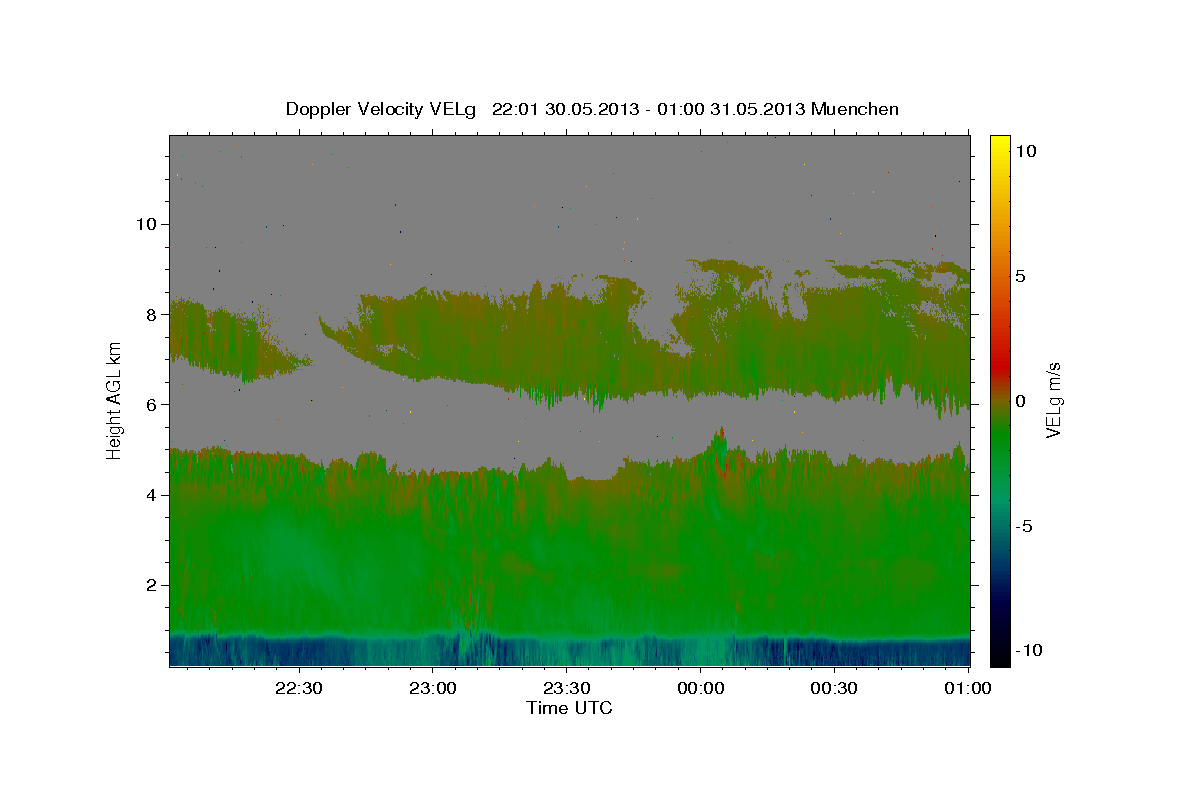
Task: Click the 00:00 time tick label
Action: click(x=701, y=688)
